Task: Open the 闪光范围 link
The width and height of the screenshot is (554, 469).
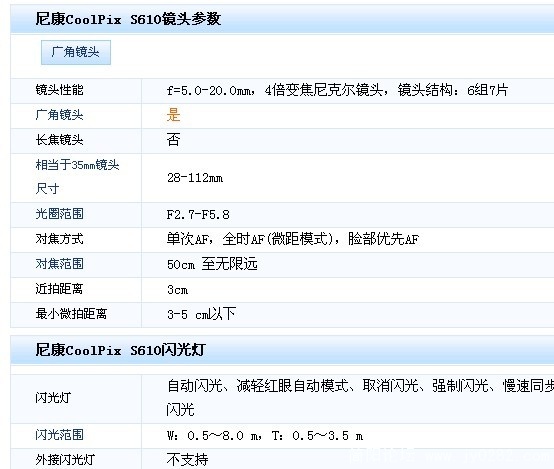Action: [x=59, y=435]
